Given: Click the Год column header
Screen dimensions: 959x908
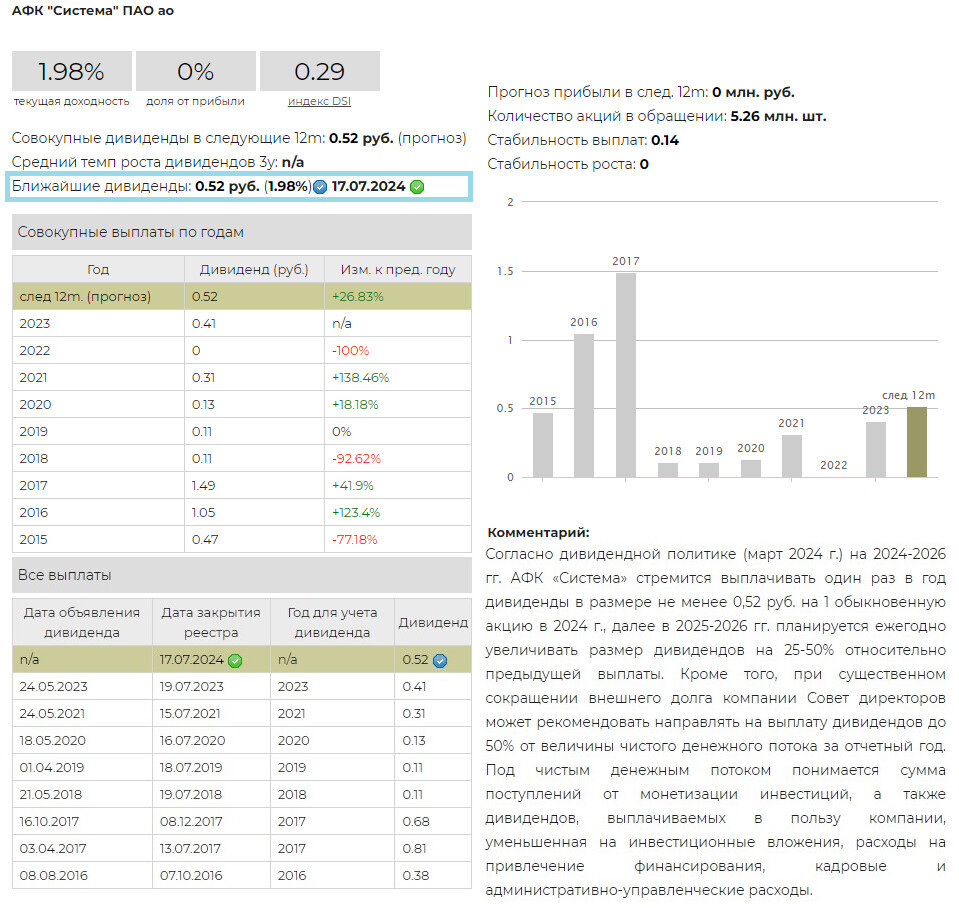Looking at the screenshot, I should [98, 269].
